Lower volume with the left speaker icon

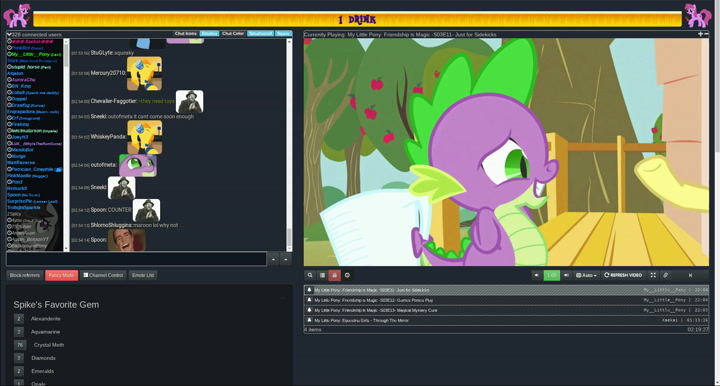(537, 275)
